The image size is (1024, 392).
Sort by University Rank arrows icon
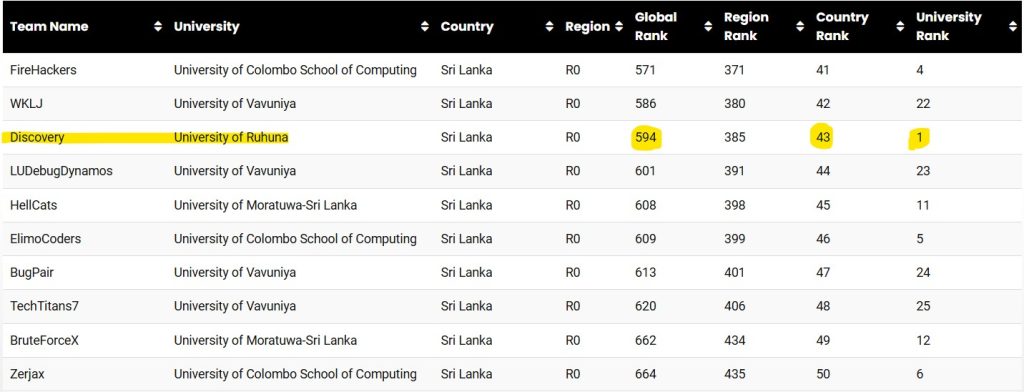click(1012, 27)
